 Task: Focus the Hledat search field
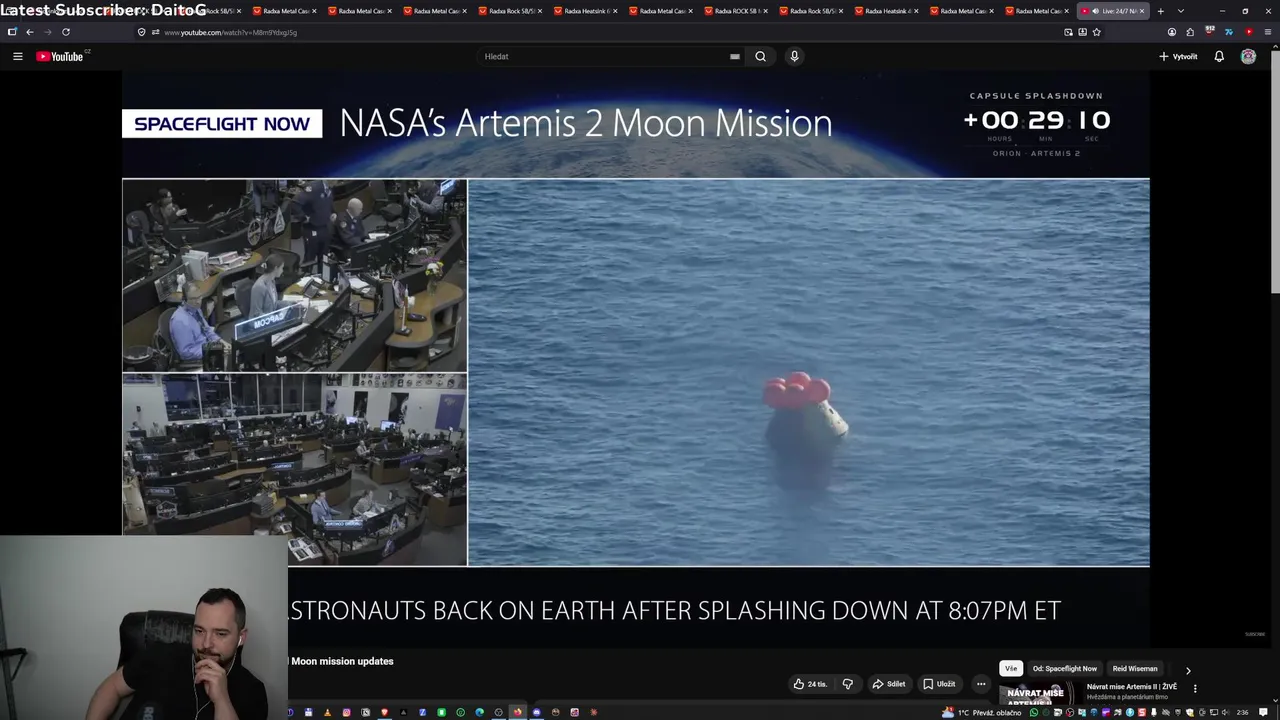[x=605, y=56]
